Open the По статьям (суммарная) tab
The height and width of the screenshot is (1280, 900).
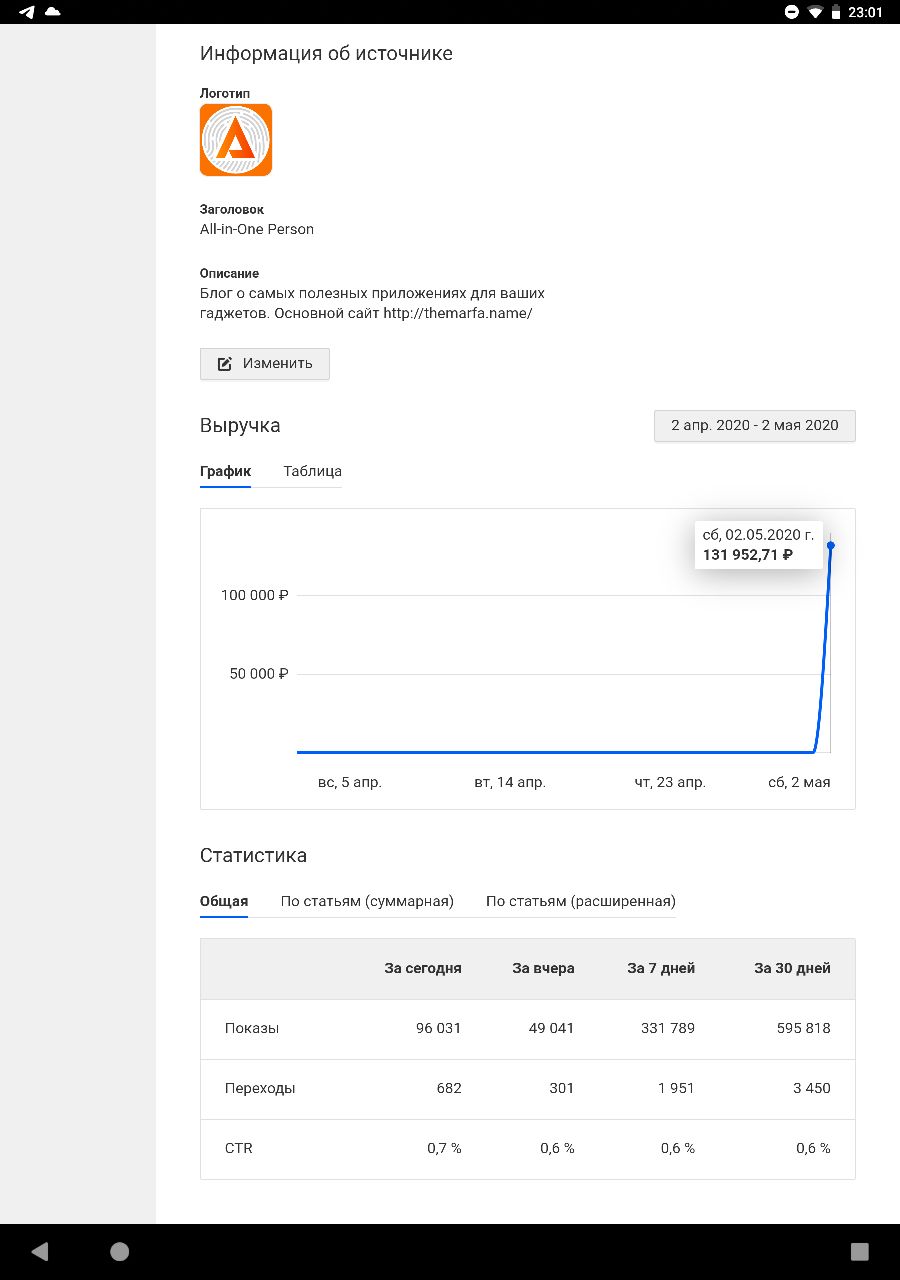coord(367,901)
